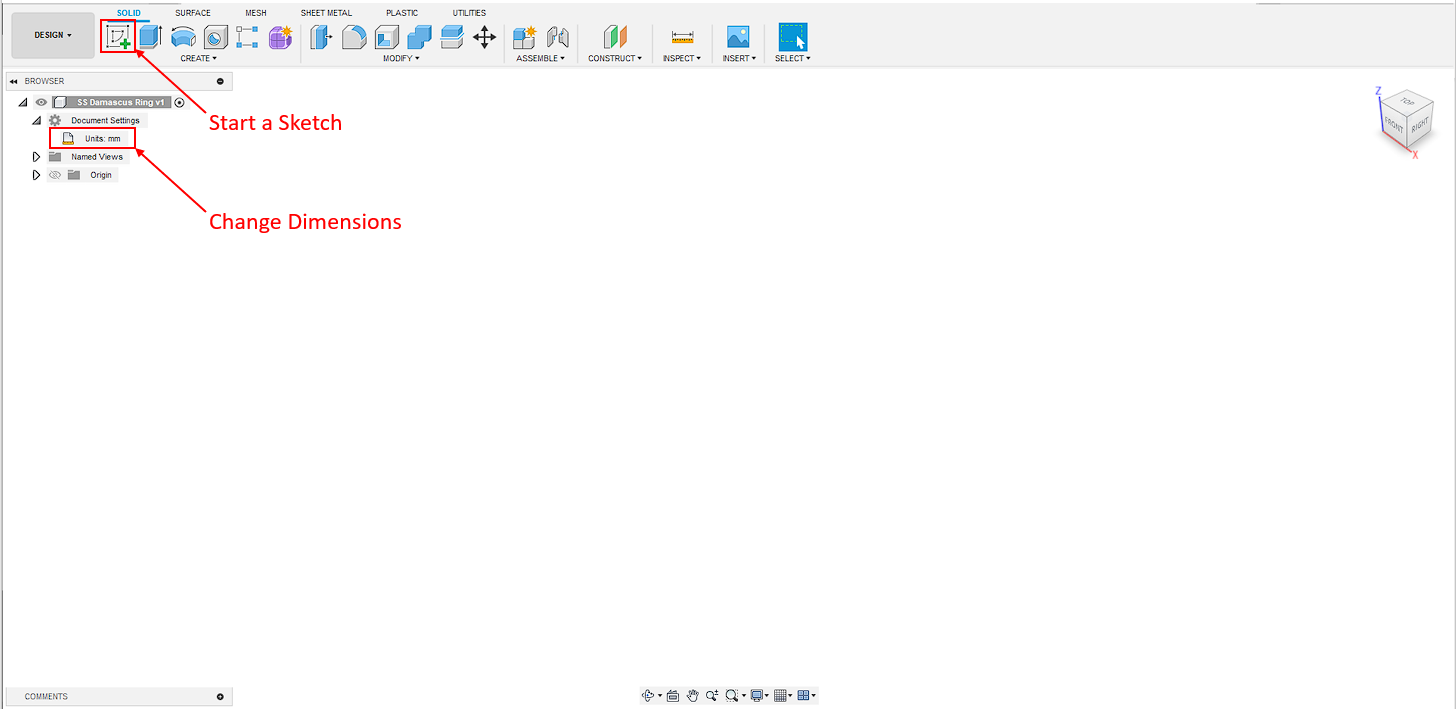Click the New Component icon

tap(525, 38)
